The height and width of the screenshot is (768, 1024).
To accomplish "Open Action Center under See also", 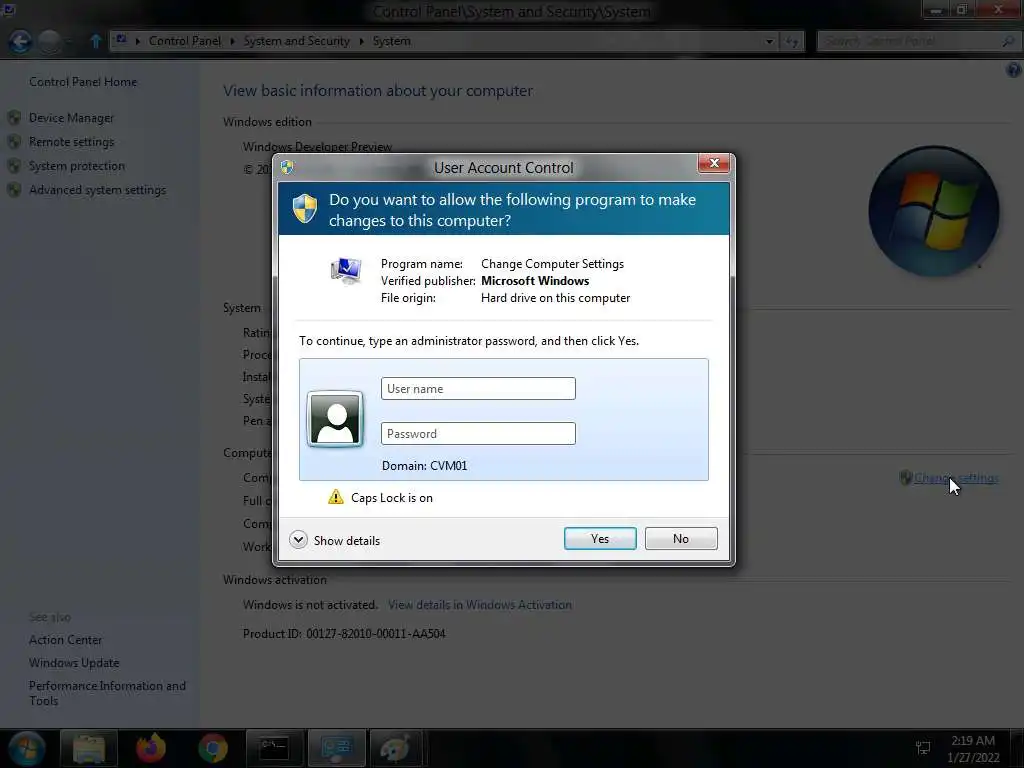I will 65,640.
